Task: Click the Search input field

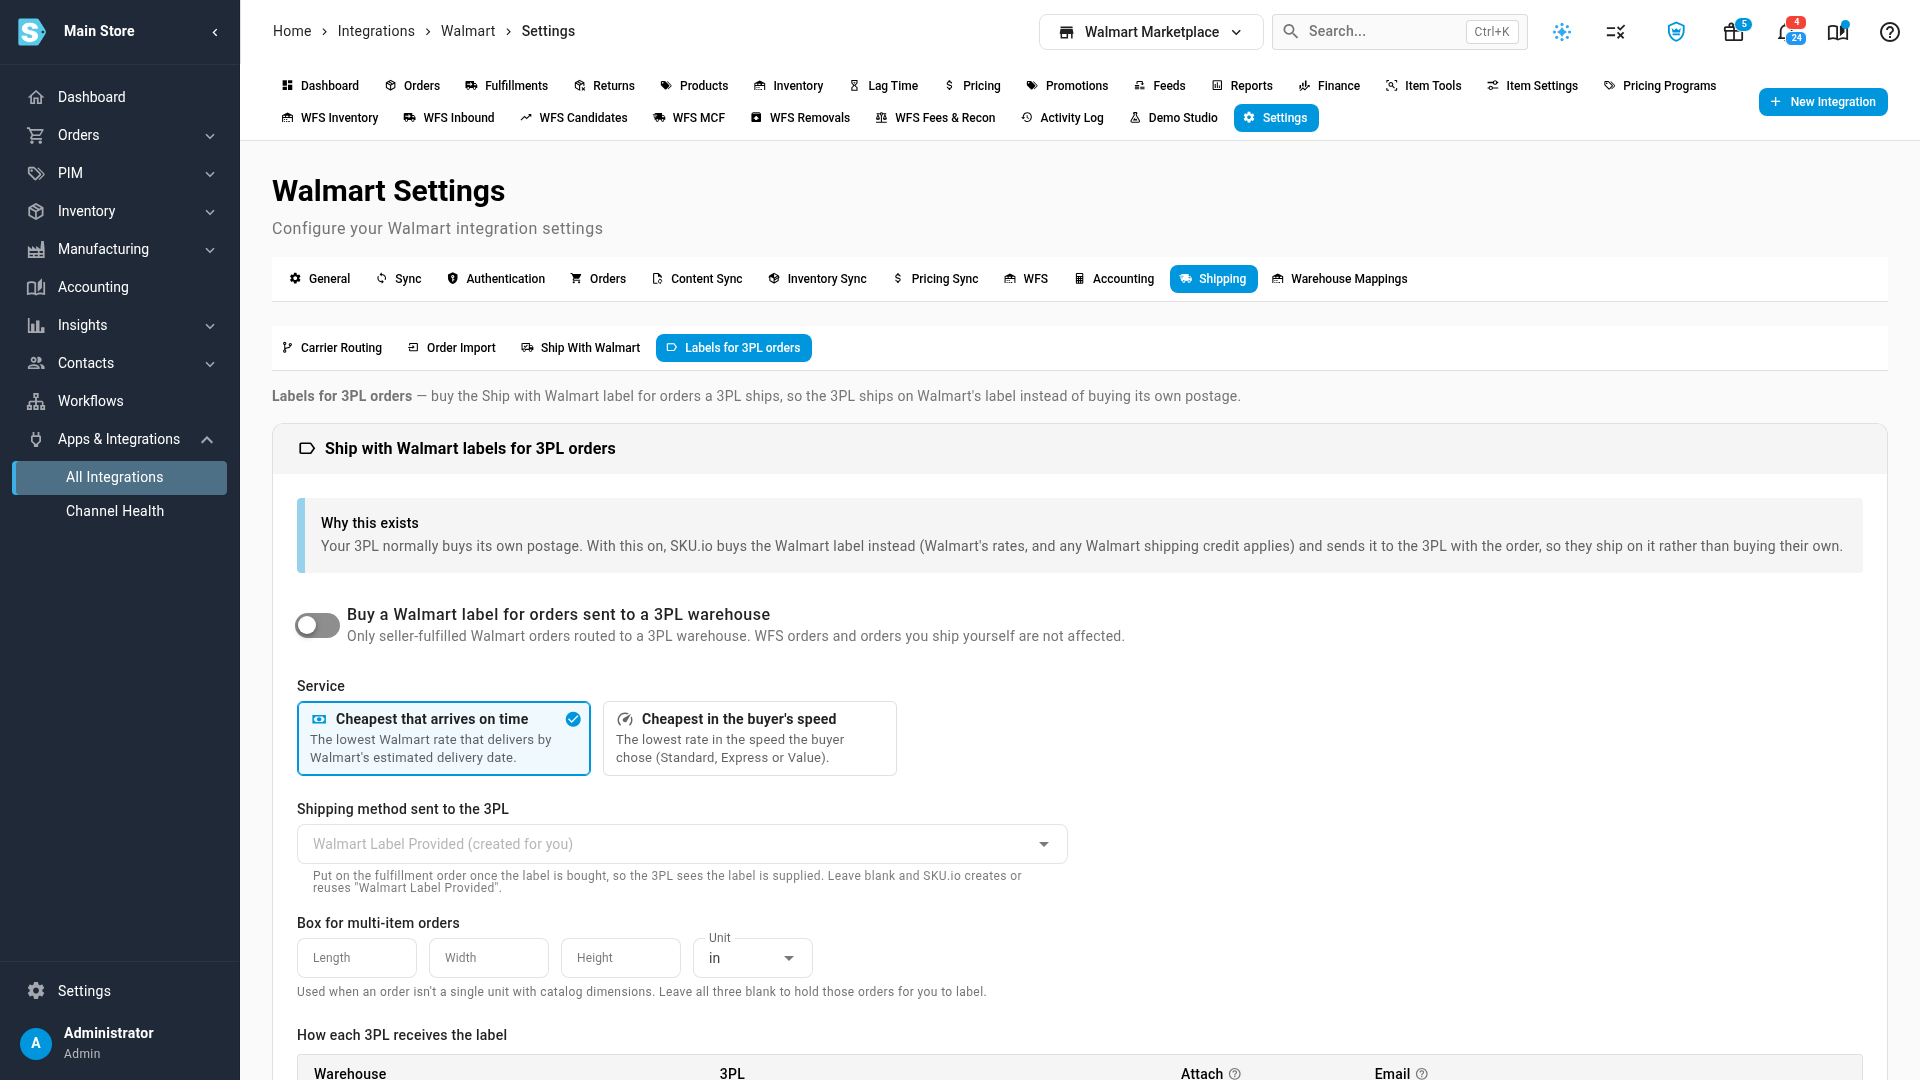Action: pyautogui.click(x=1399, y=32)
